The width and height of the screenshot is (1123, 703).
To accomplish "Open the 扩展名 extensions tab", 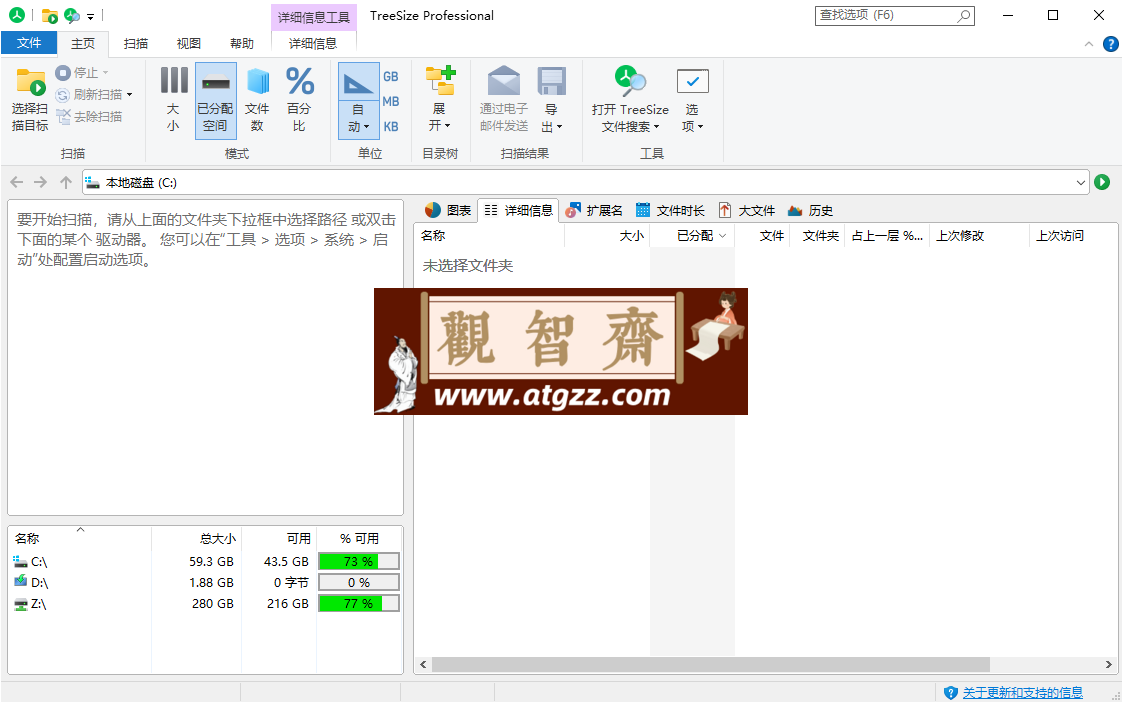I will point(594,210).
